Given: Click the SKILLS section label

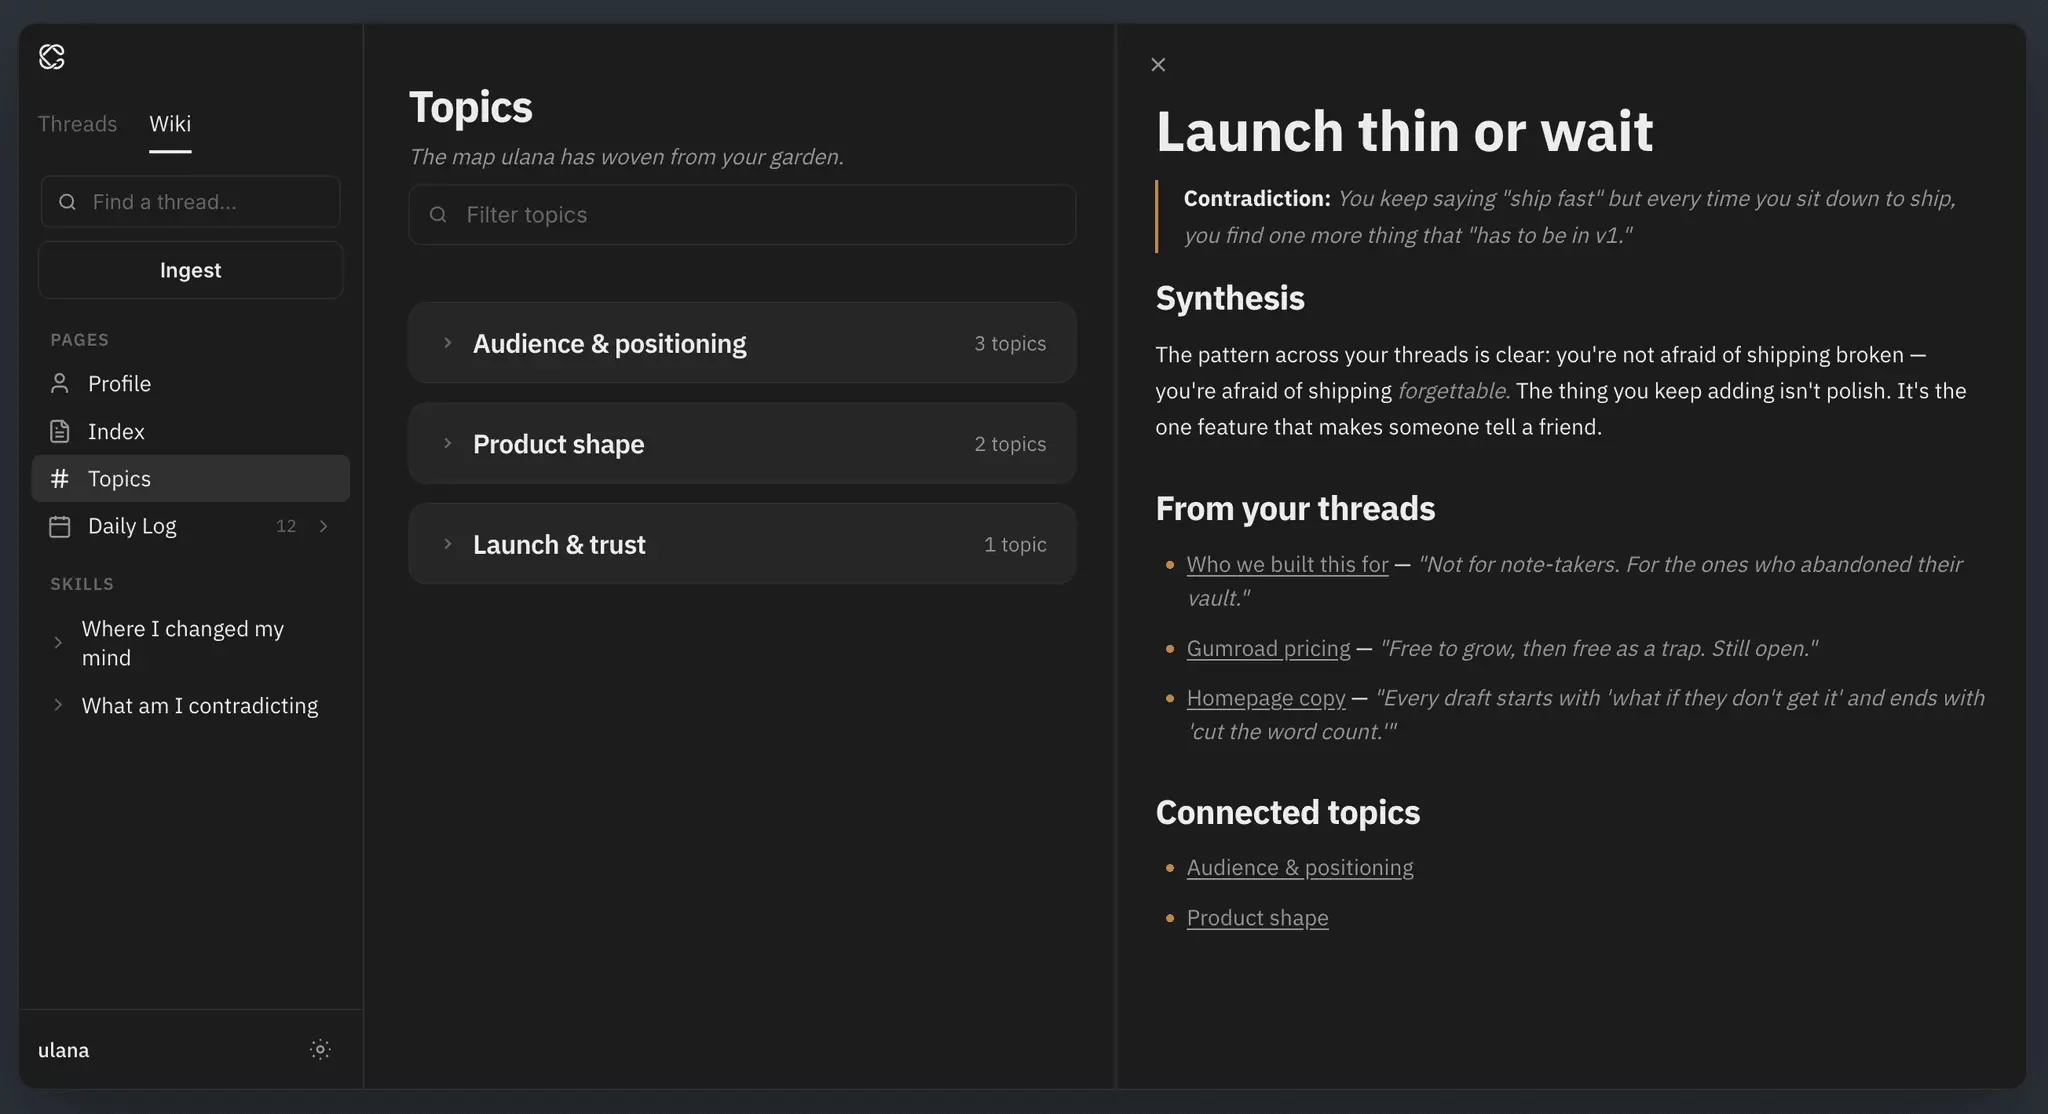Looking at the screenshot, I should click(82, 584).
